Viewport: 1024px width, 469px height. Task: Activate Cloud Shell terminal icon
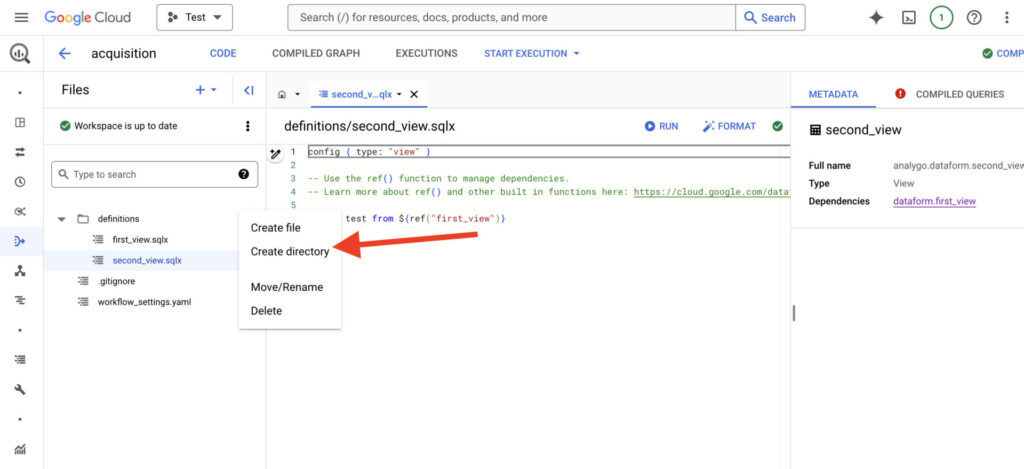coord(908,18)
